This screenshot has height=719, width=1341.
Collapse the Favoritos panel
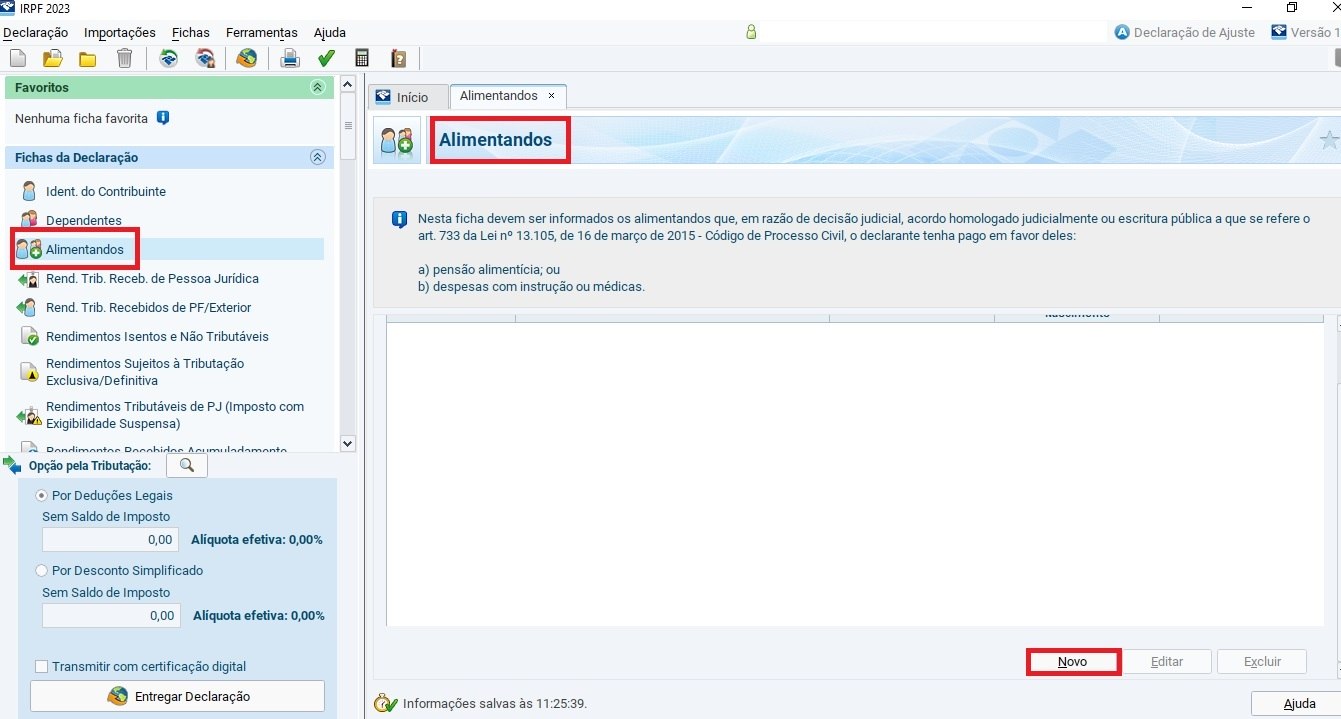pyautogui.click(x=318, y=88)
